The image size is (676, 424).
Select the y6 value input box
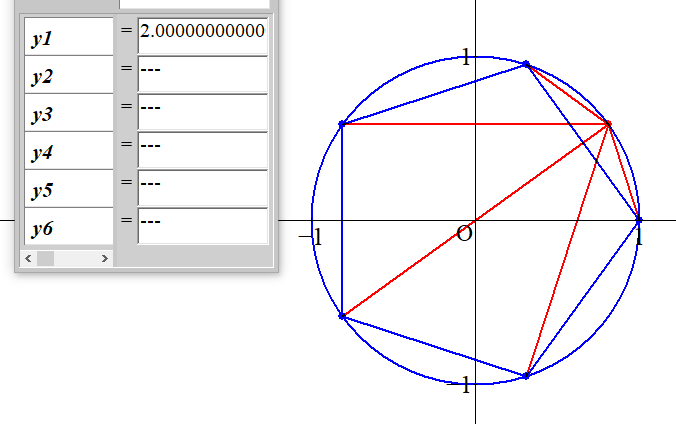pyautogui.click(x=203, y=226)
